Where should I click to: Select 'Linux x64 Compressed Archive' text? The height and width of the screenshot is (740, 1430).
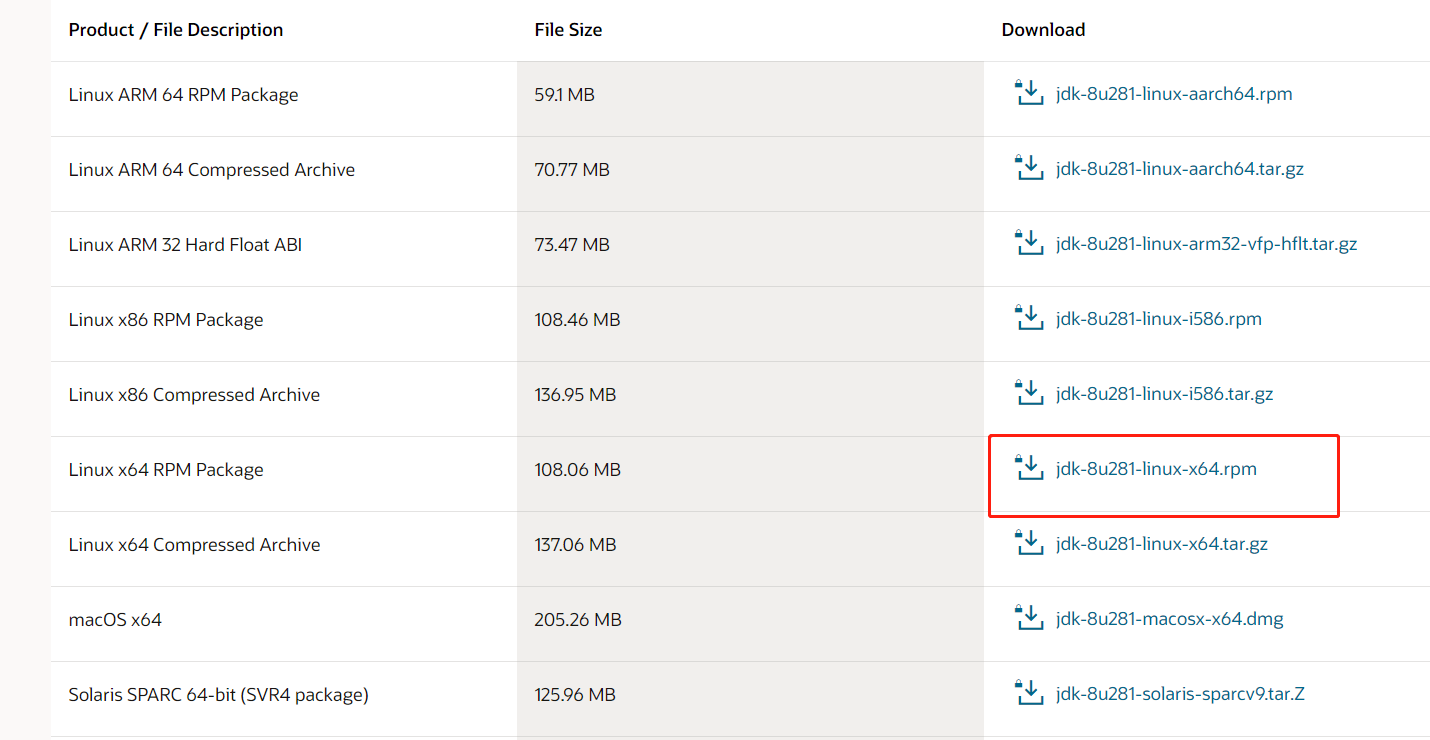(194, 545)
